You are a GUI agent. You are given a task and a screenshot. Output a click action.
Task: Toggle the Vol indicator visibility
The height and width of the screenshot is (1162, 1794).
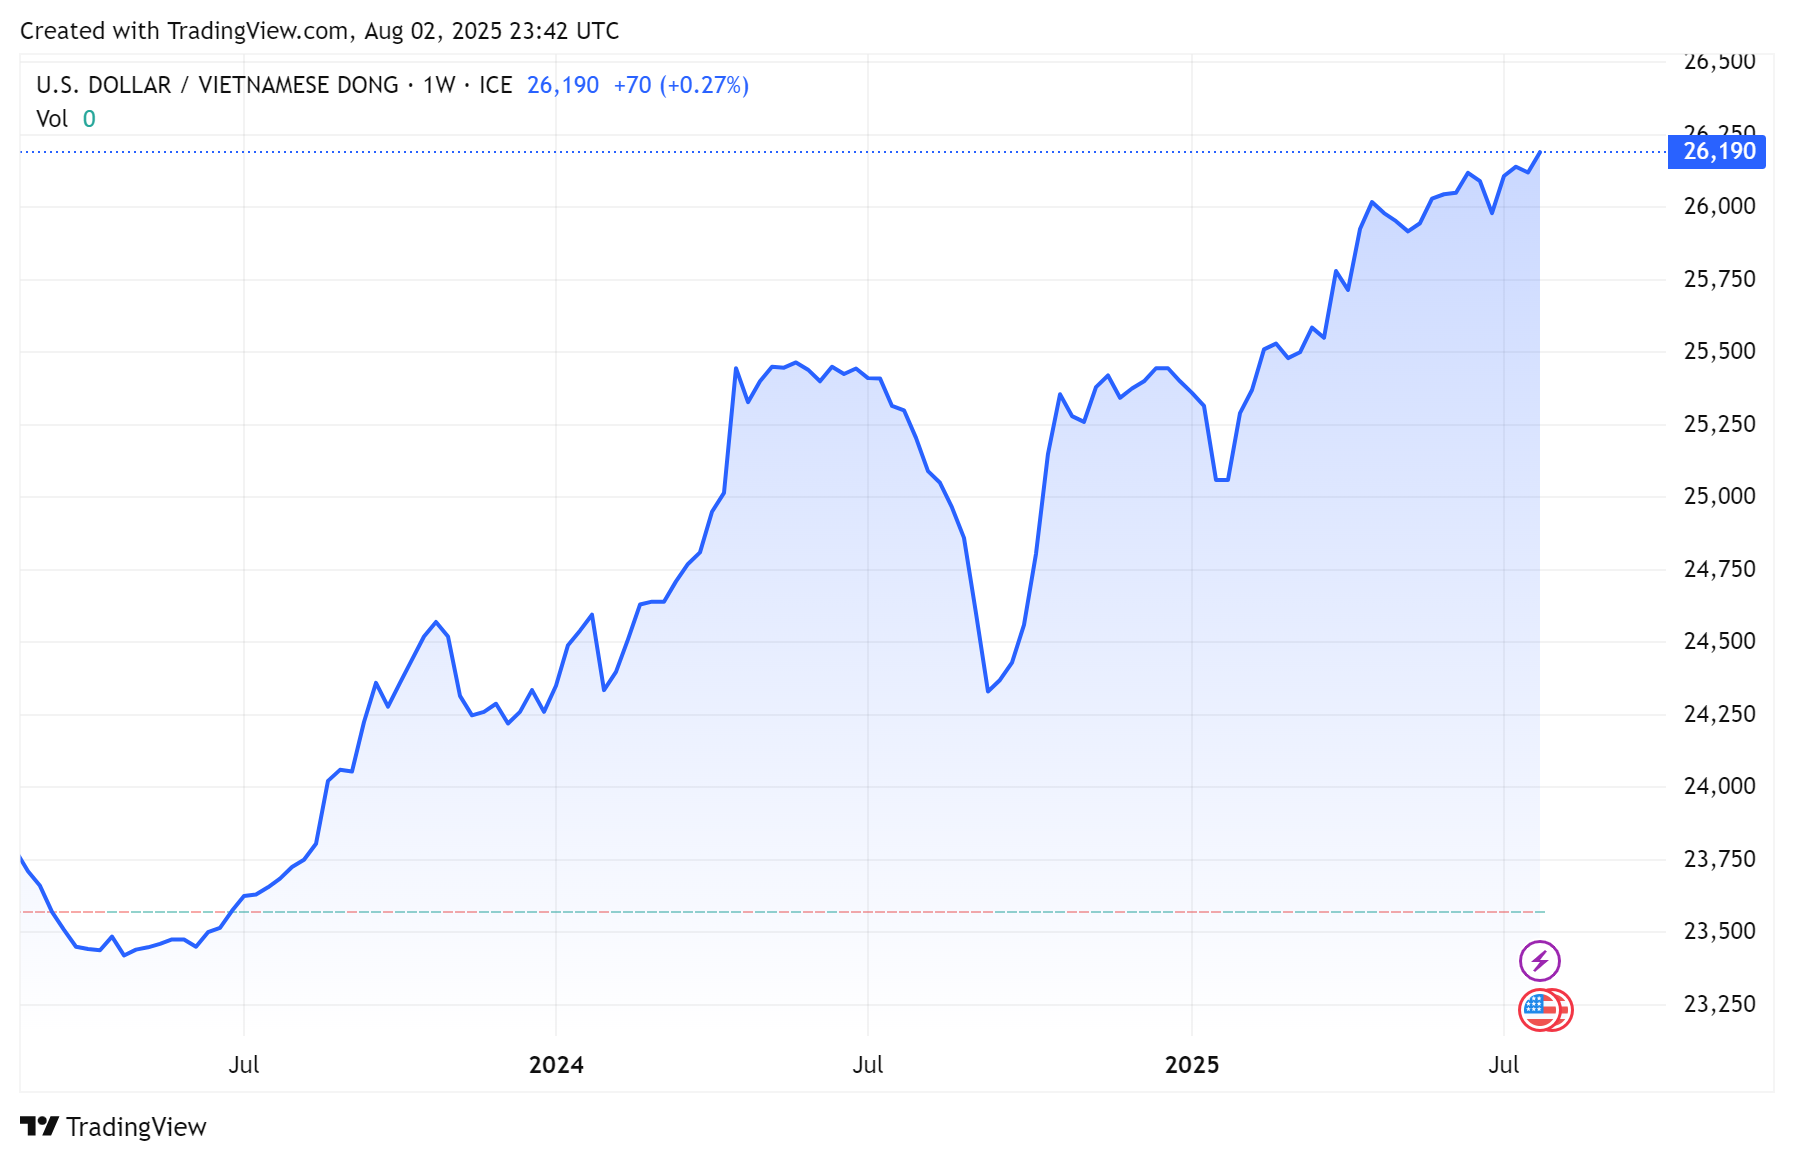tap(50, 118)
